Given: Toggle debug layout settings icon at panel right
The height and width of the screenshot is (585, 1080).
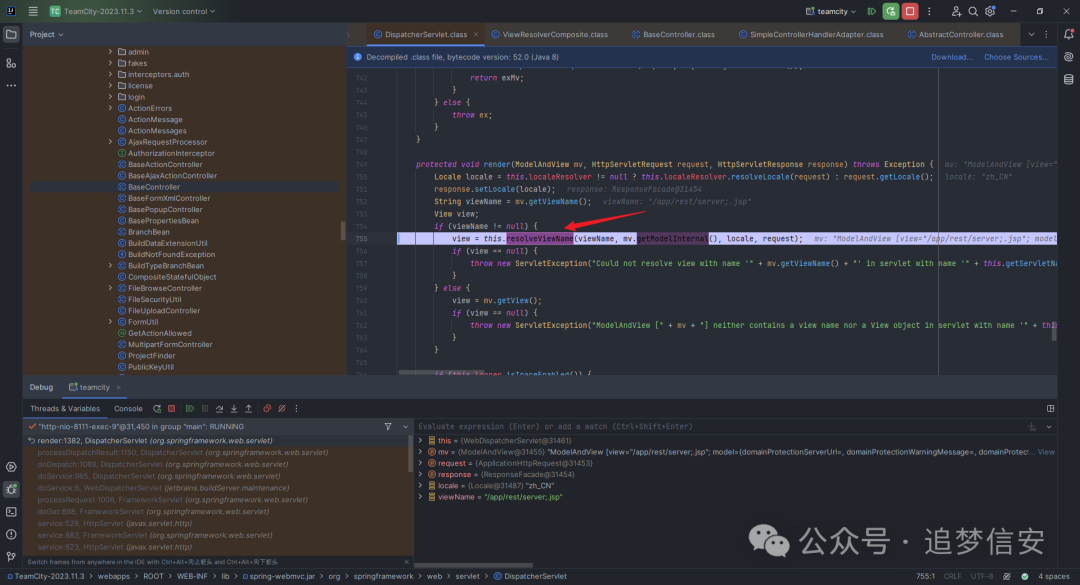Looking at the screenshot, I should click(x=1050, y=409).
